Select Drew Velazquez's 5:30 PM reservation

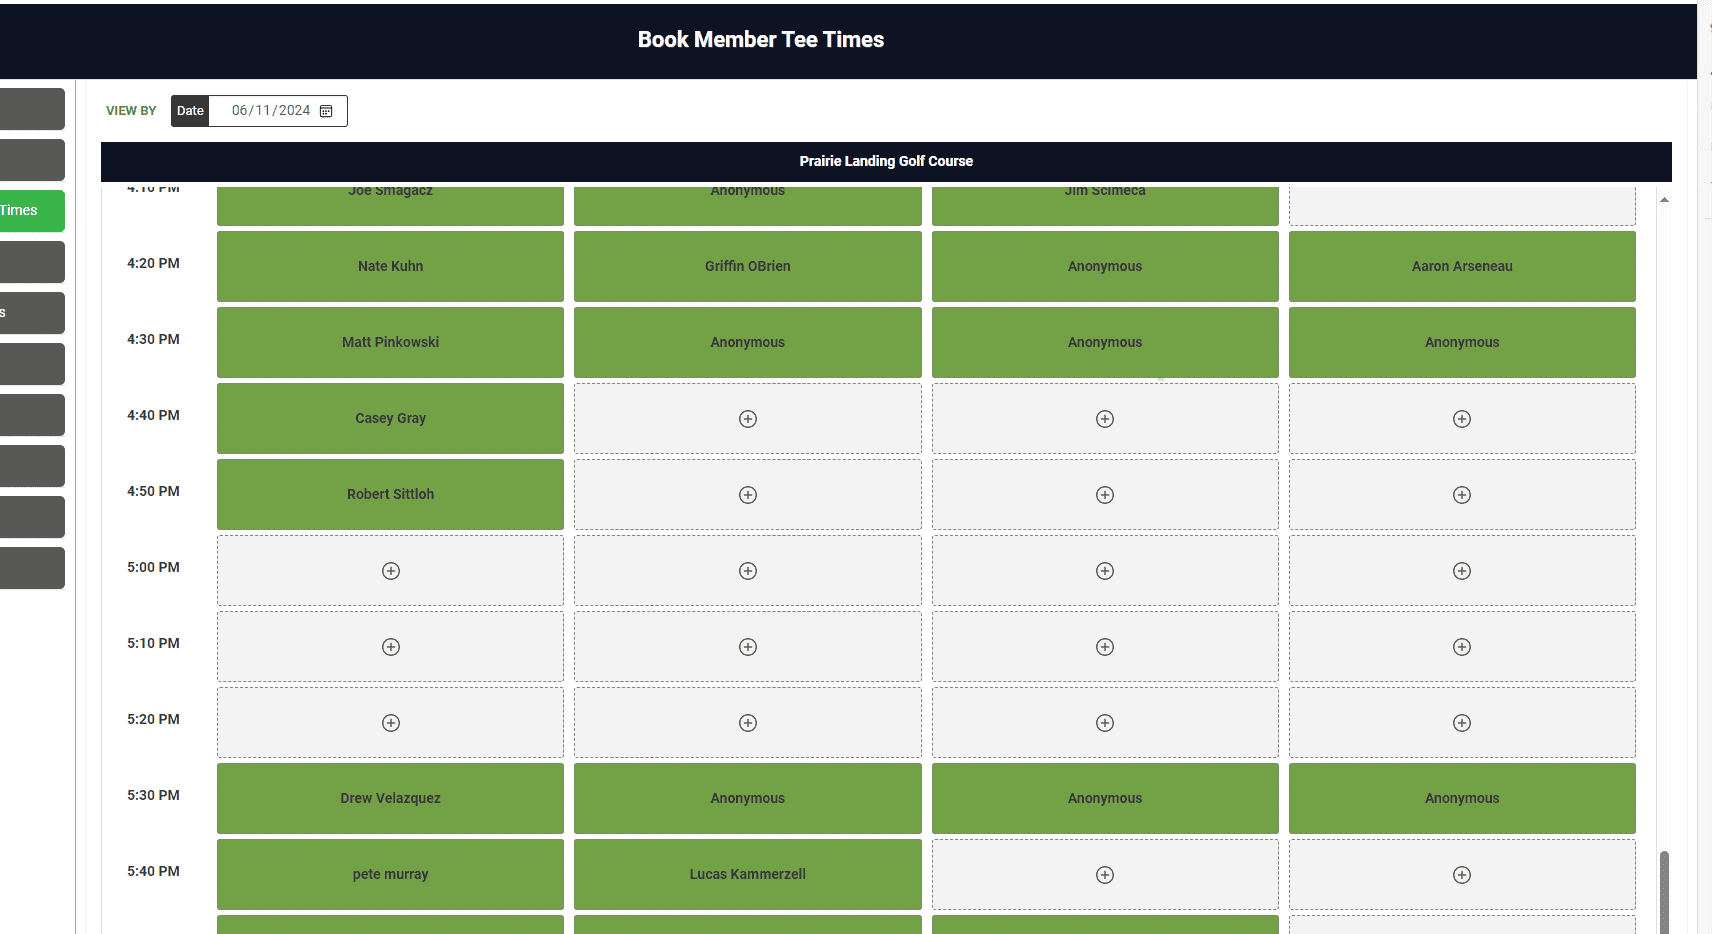(x=390, y=798)
